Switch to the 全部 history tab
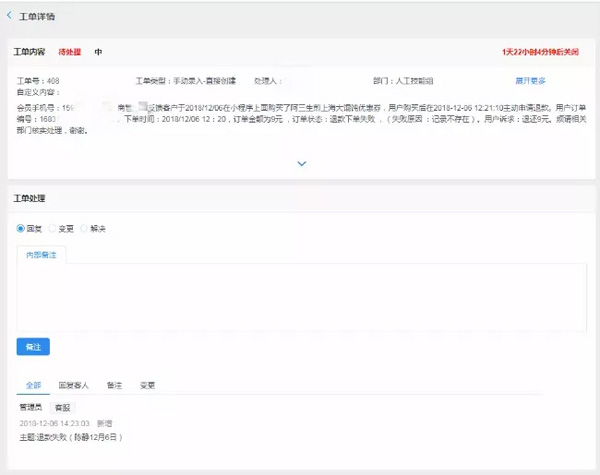This screenshot has height=475, width=600. click(34, 384)
